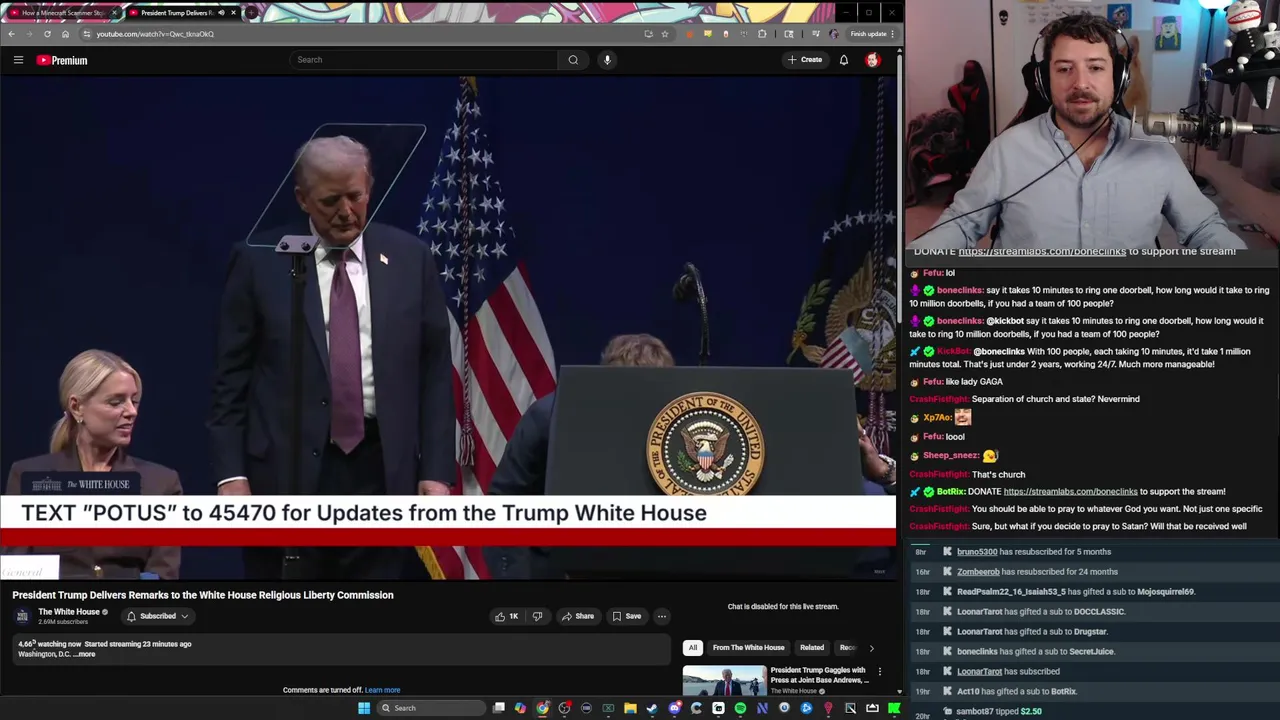The height and width of the screenshot is (720, 1280).
Task: Open the Subscribed notification dropdown
Action: tap(158, 616)
